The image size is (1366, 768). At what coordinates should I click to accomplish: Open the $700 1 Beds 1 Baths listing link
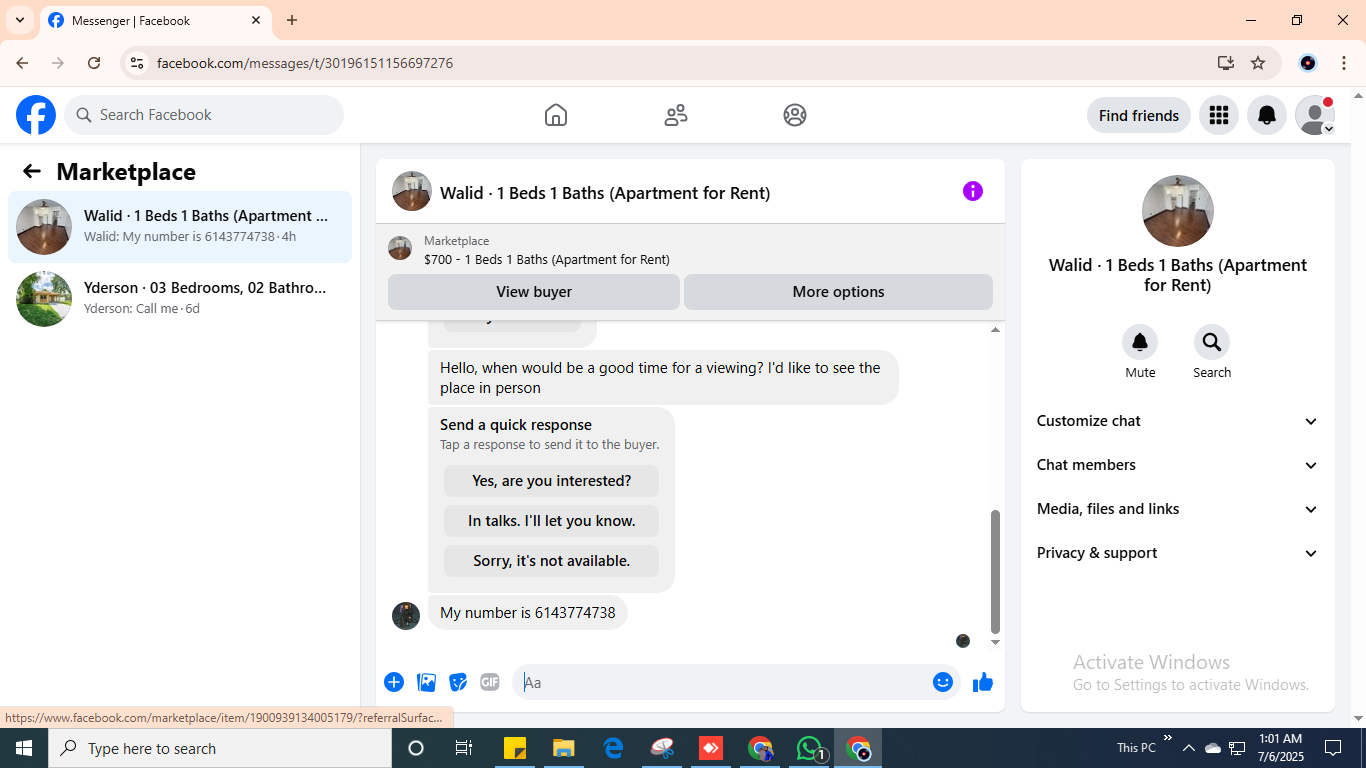(x=547, y=259)
